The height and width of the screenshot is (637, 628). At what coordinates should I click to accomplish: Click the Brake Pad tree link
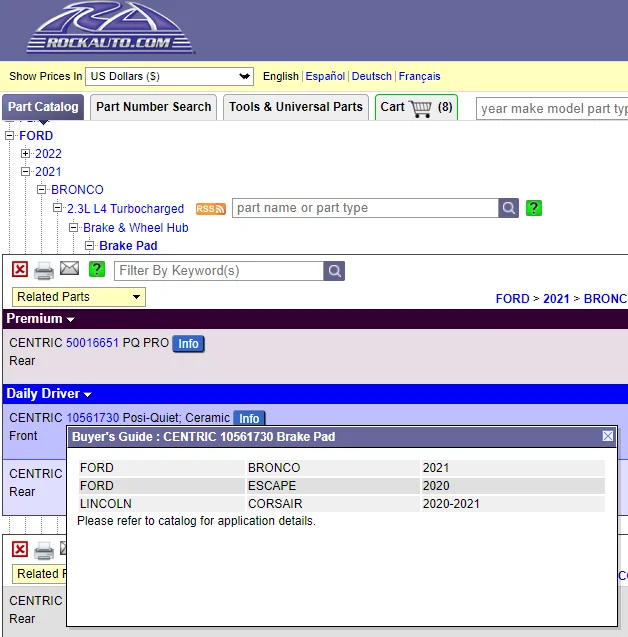(x=128, y=246)
